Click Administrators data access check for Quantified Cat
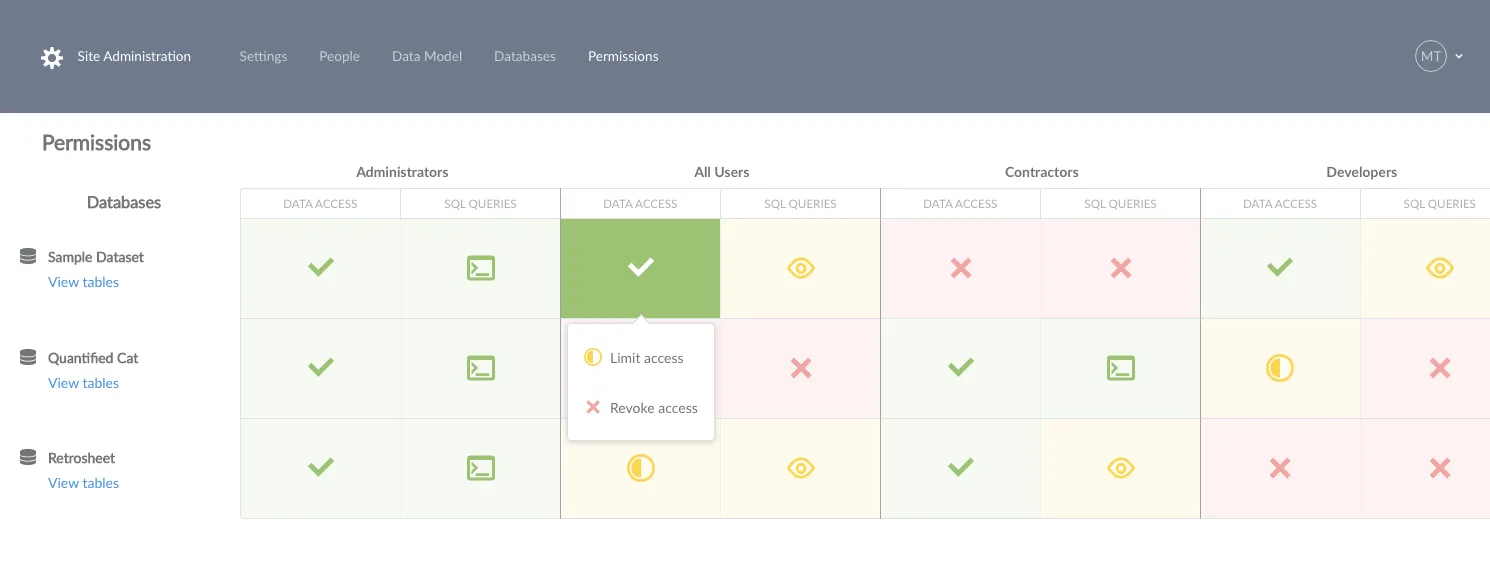Viewport: 1490px width, 565px height. pyautogui.click(x=321, y=368)
